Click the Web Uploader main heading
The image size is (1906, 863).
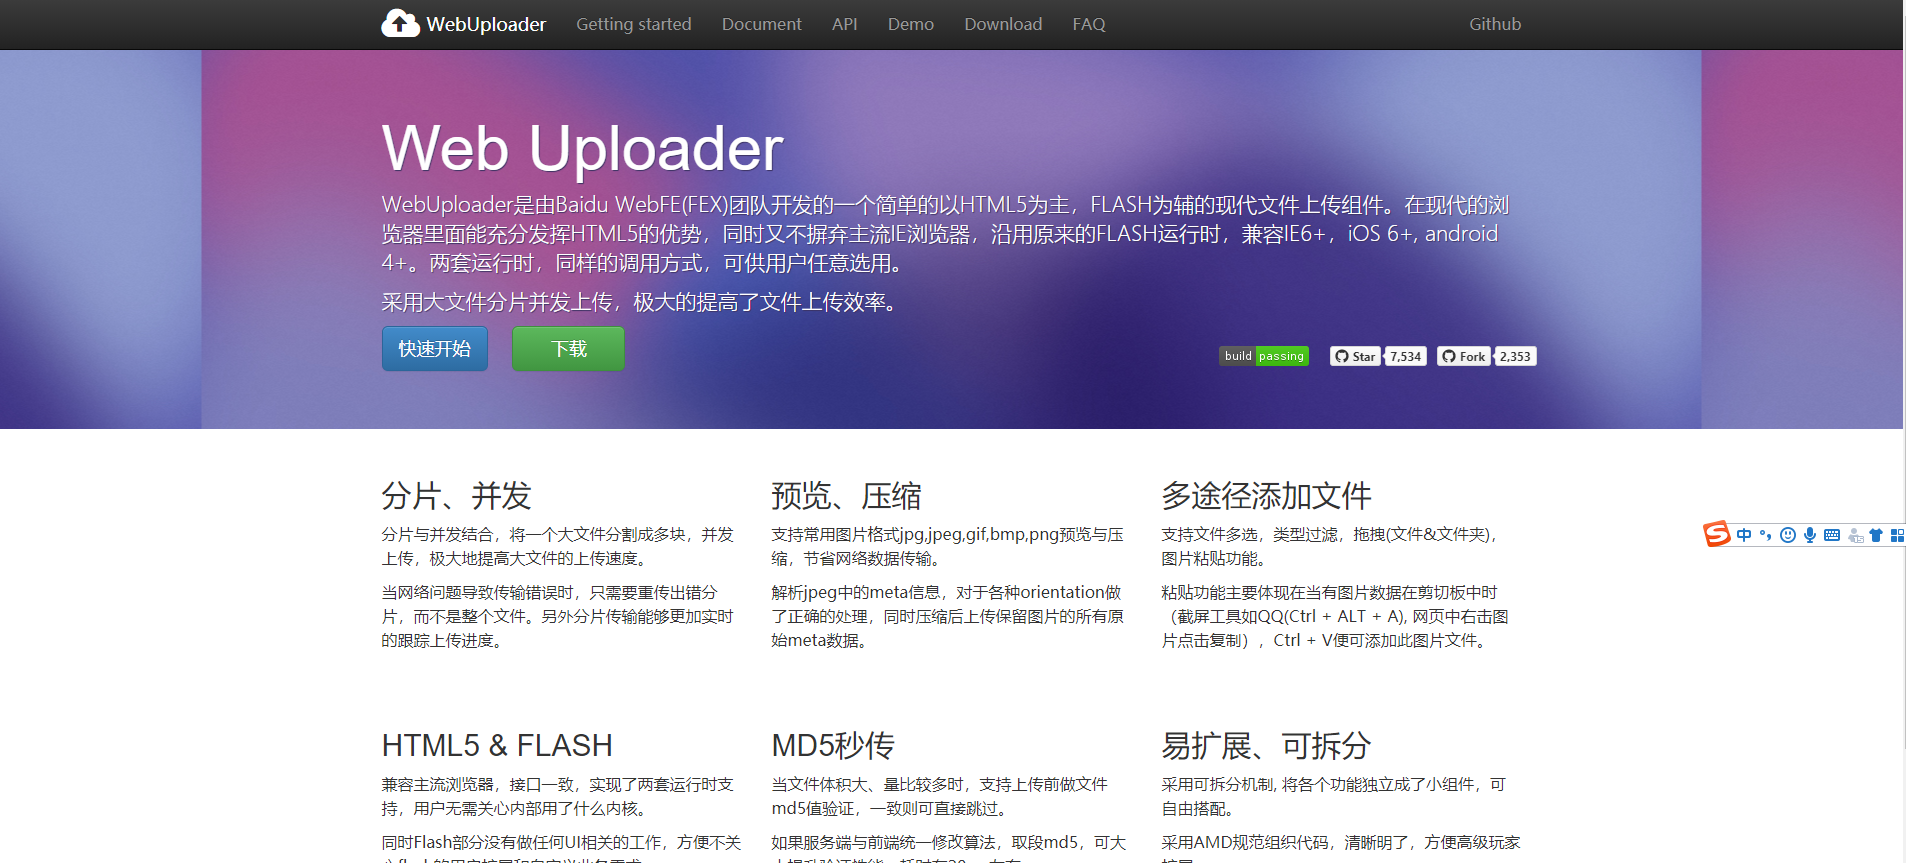coord(582,148)
